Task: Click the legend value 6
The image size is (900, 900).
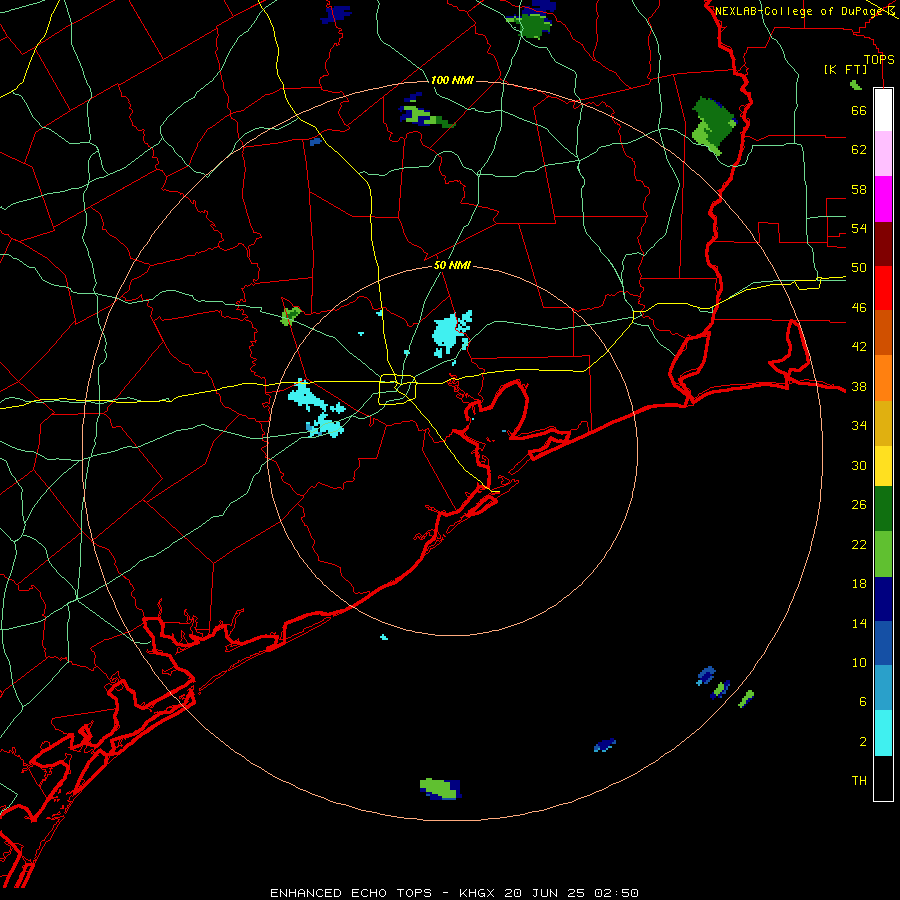Action: point(862,702)
